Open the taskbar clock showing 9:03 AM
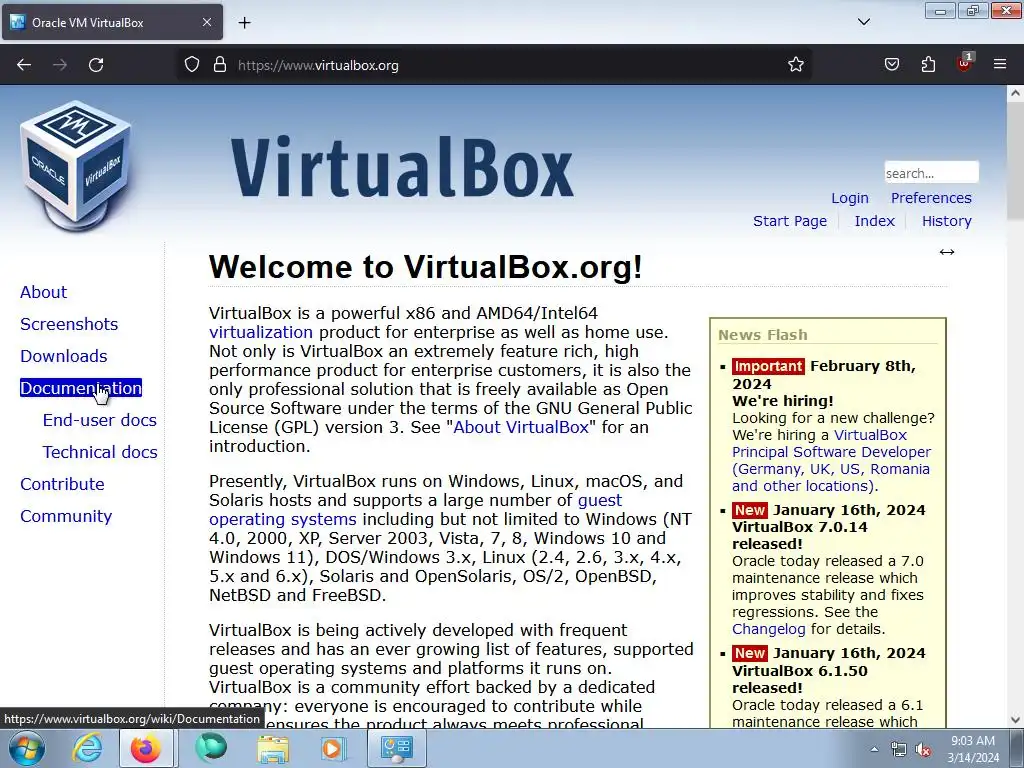 pos(973,749)
